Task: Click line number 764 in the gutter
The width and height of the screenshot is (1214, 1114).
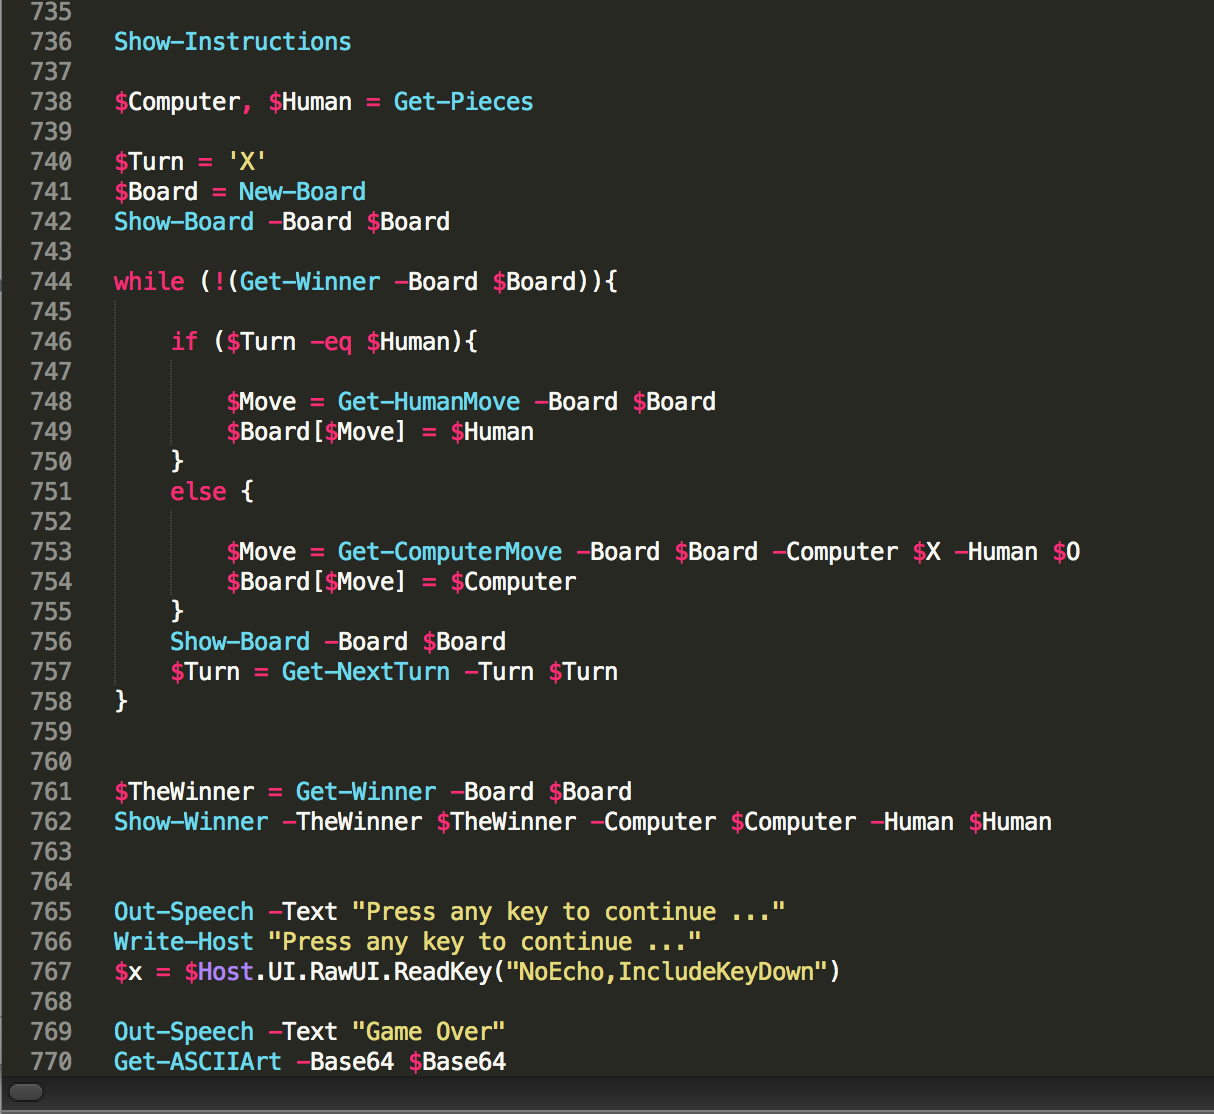Action: point(51,882)
